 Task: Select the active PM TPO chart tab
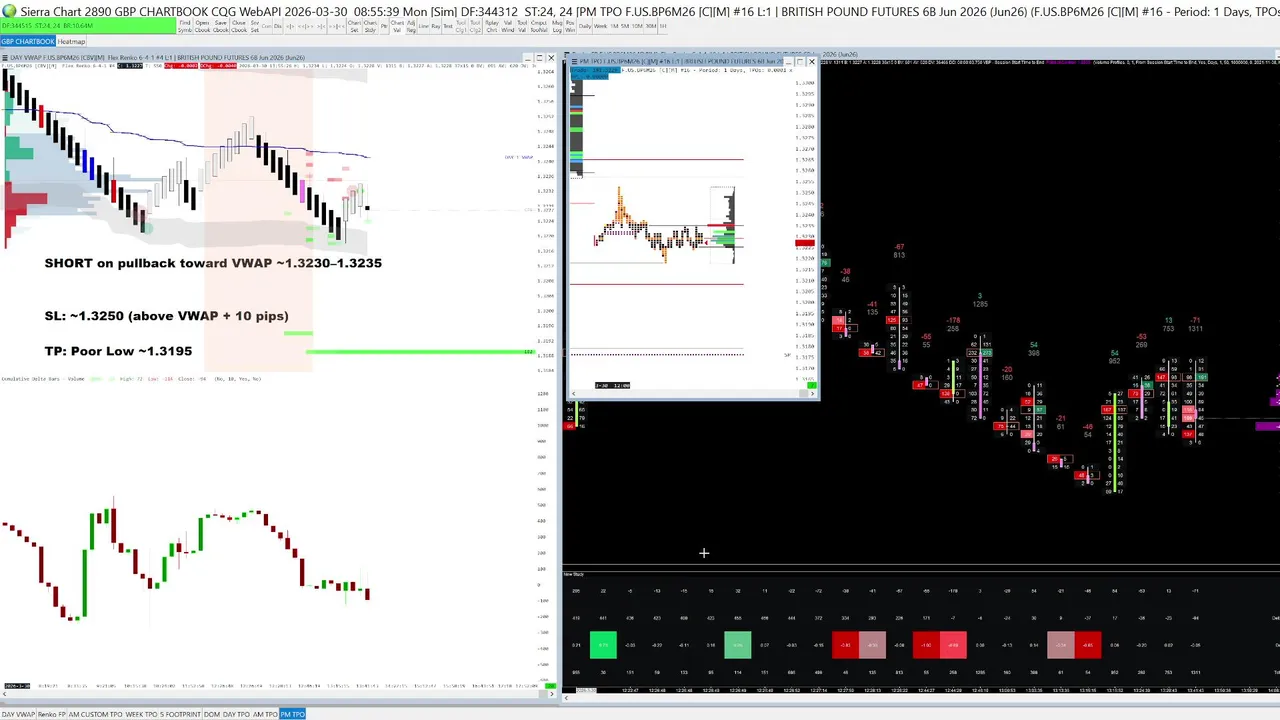292,714
